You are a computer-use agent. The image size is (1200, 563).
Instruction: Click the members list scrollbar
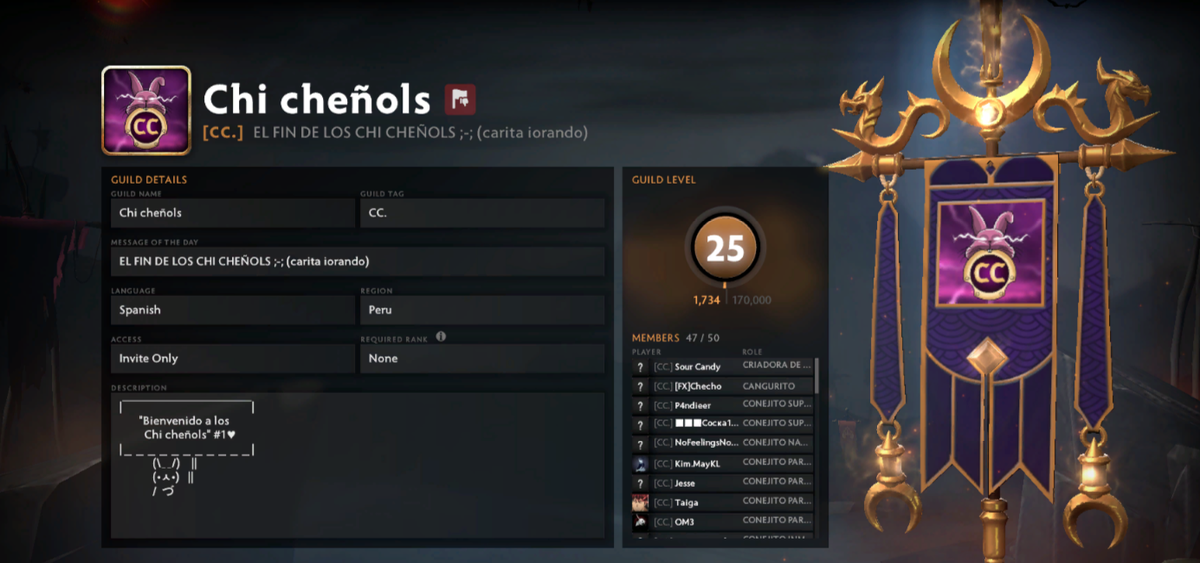pos(817,375)
